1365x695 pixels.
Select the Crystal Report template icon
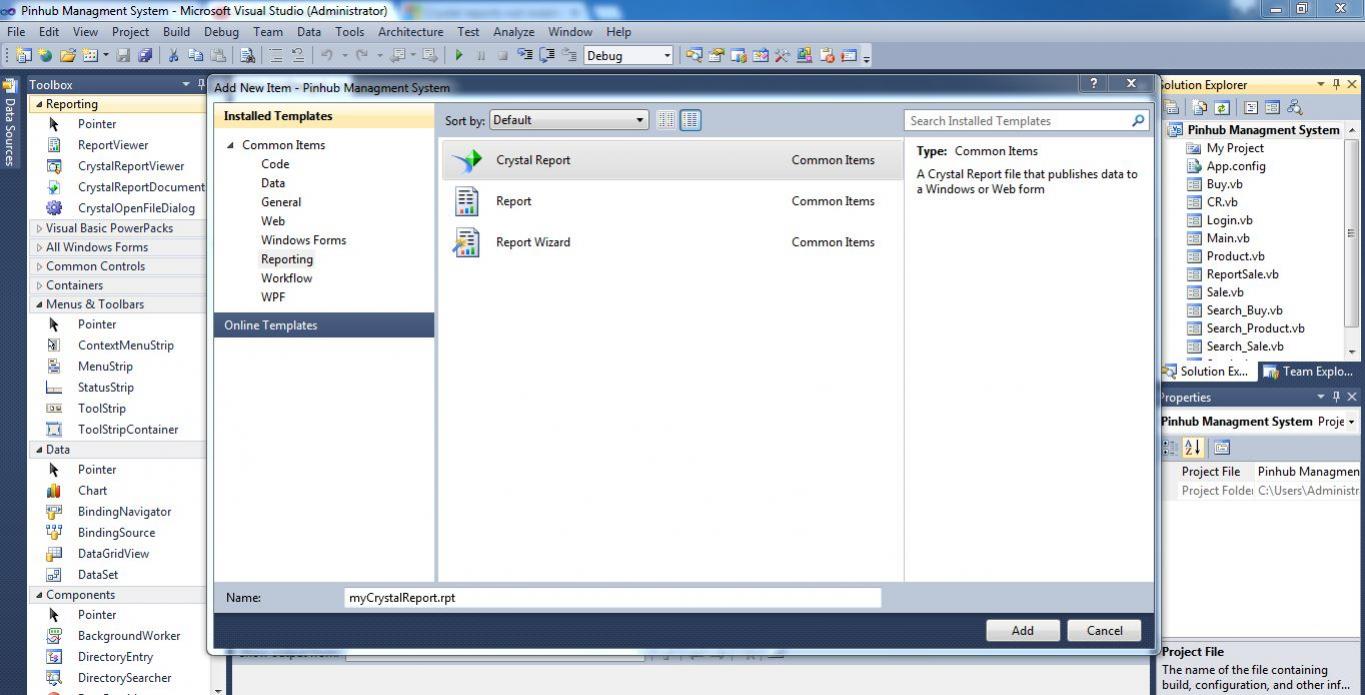tap(466, 160)
